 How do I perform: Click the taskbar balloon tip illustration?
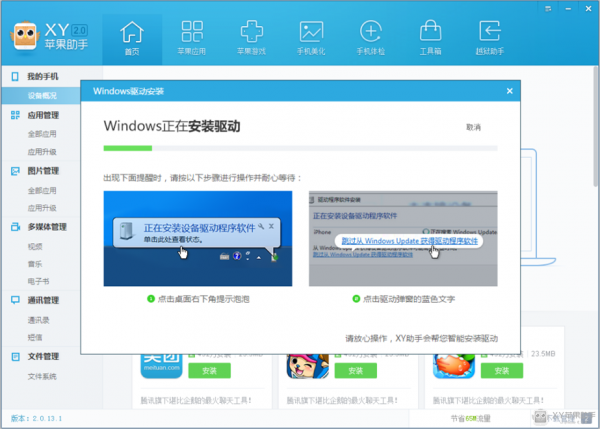point(198,238)
